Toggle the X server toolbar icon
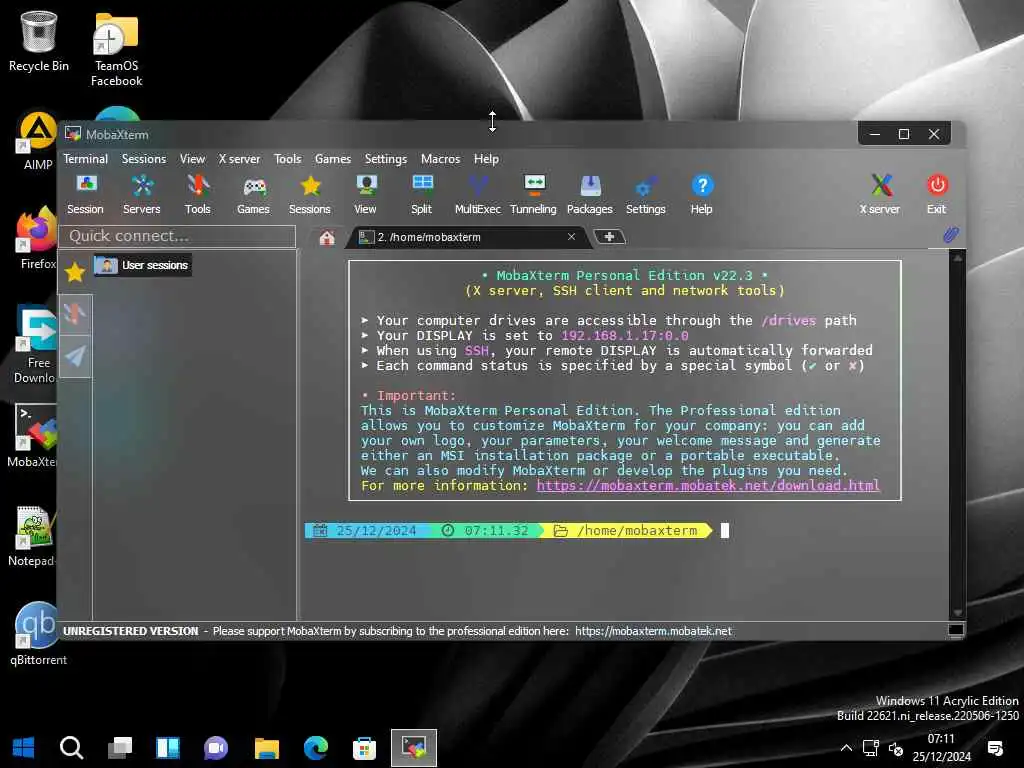The width and height of the screenshot is (1024, 768). [880, 195]
